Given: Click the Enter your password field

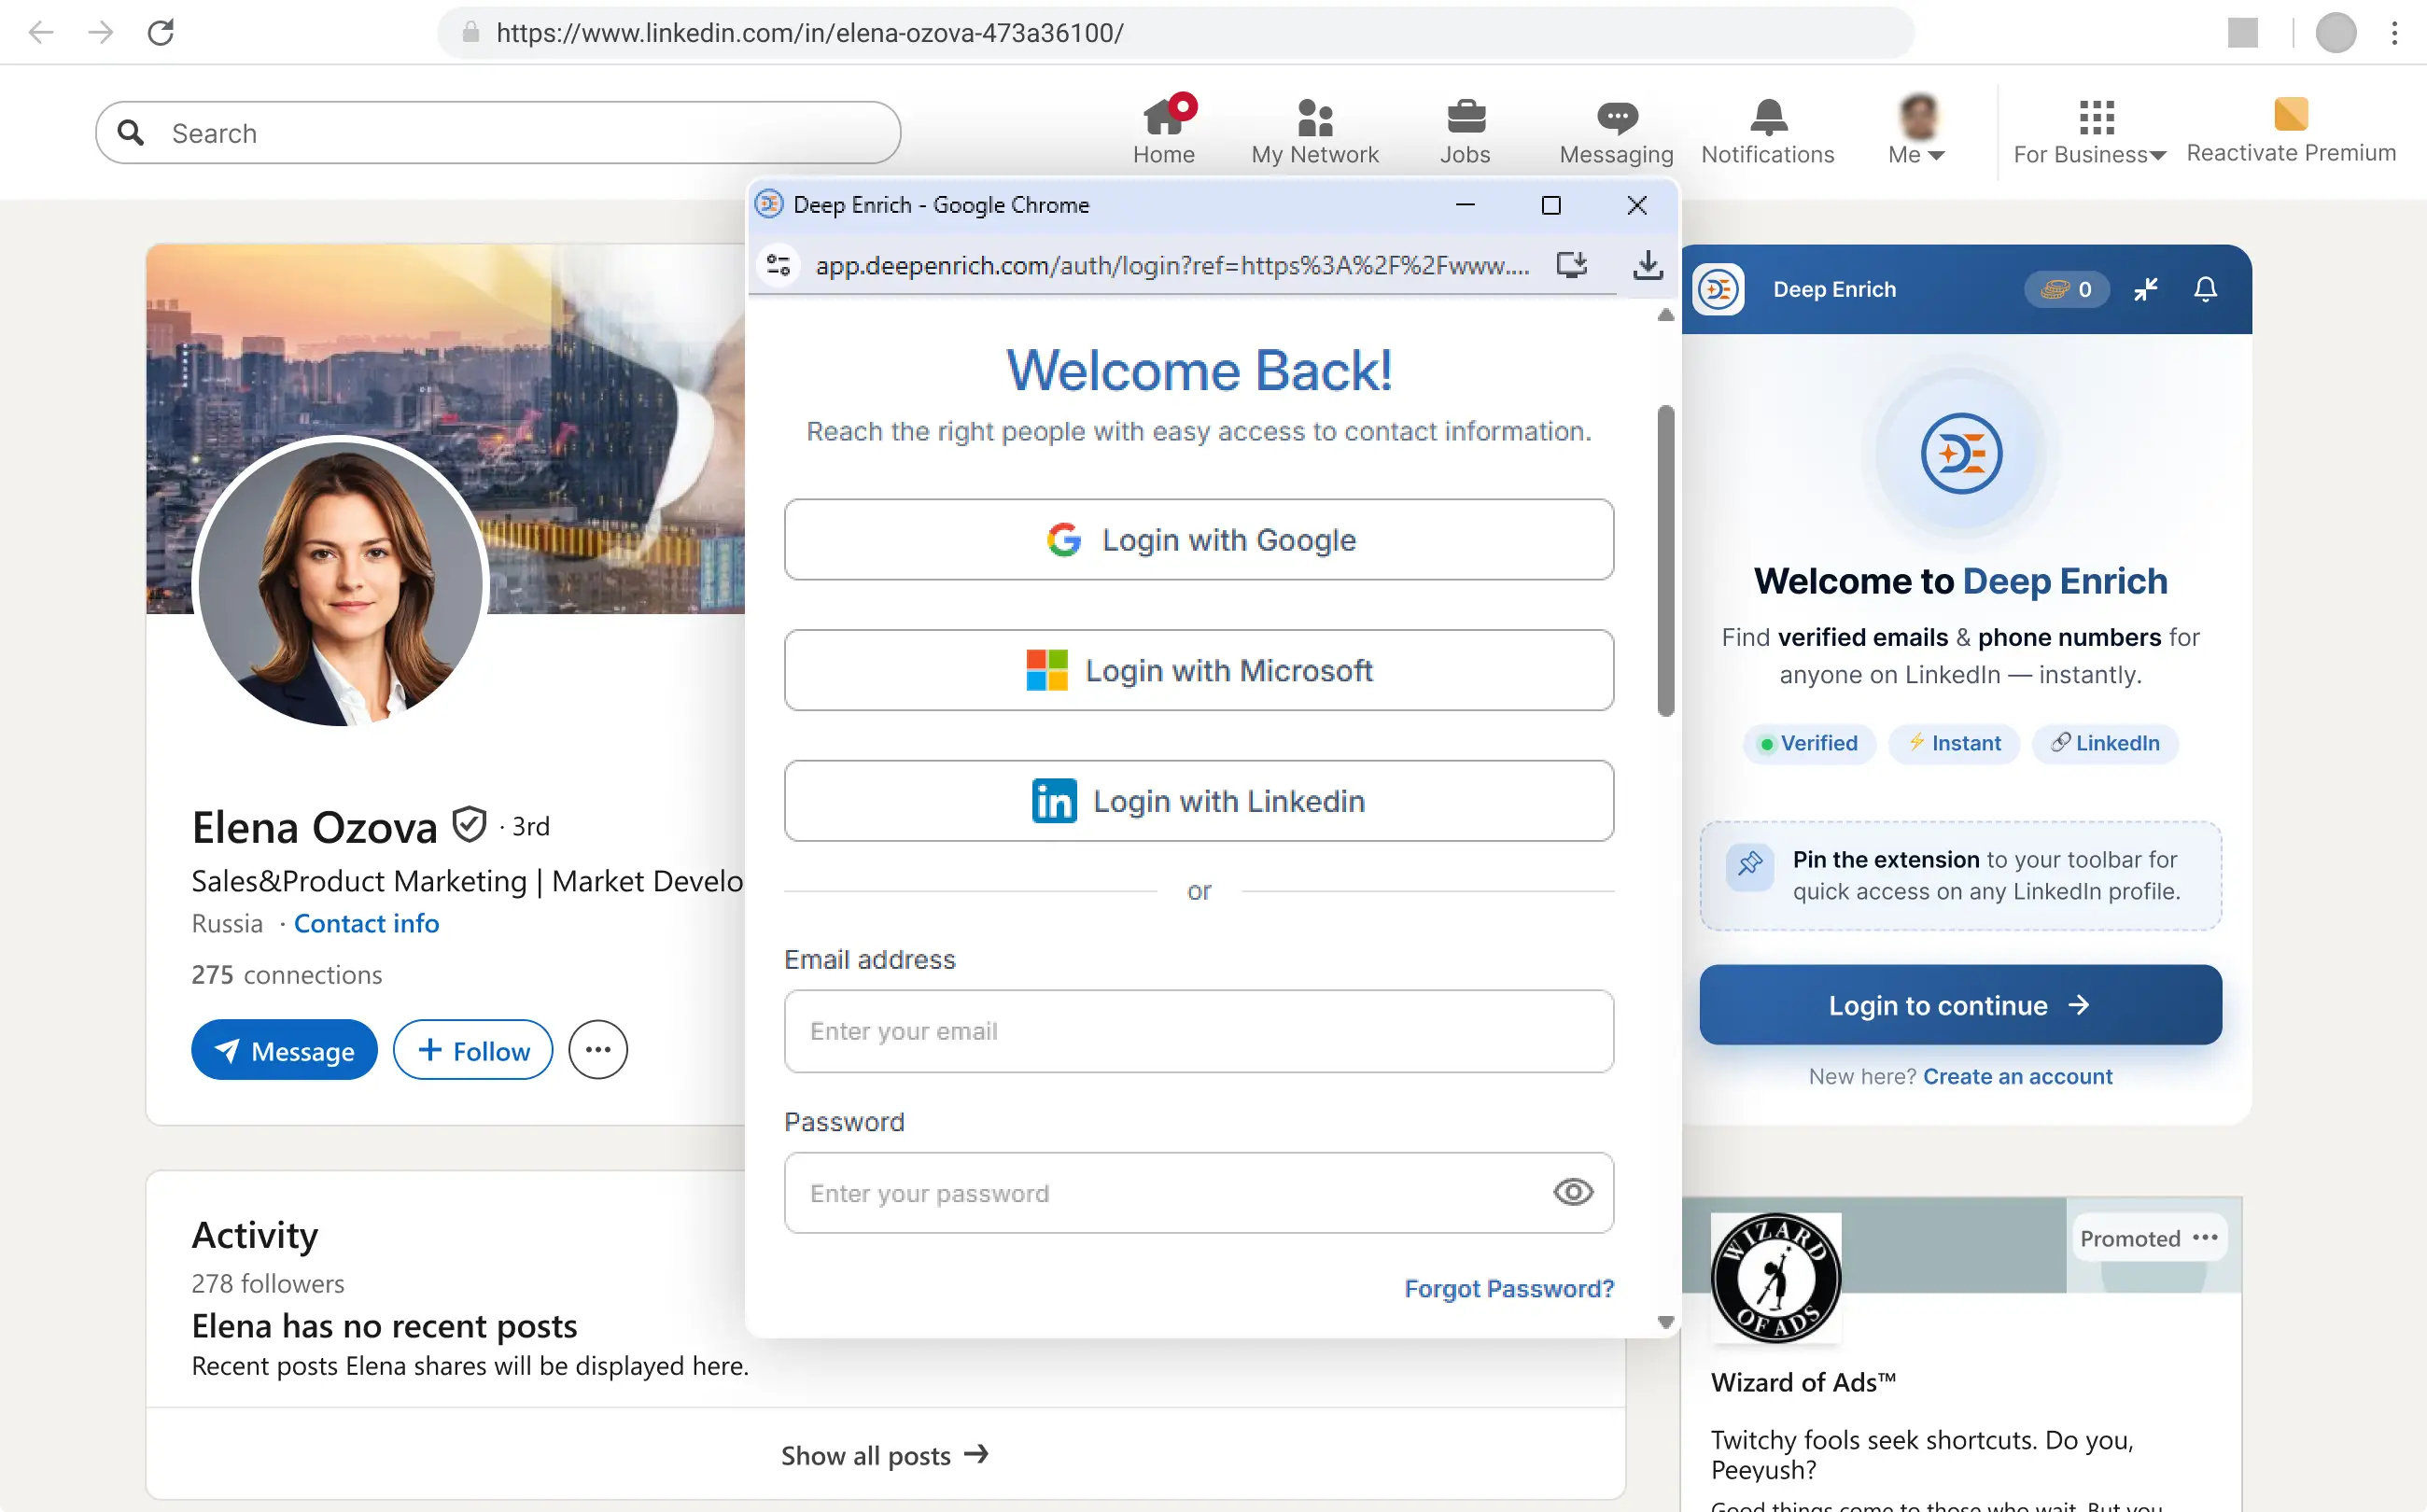Looking at the screenshot, I should pos(1198,1193).
